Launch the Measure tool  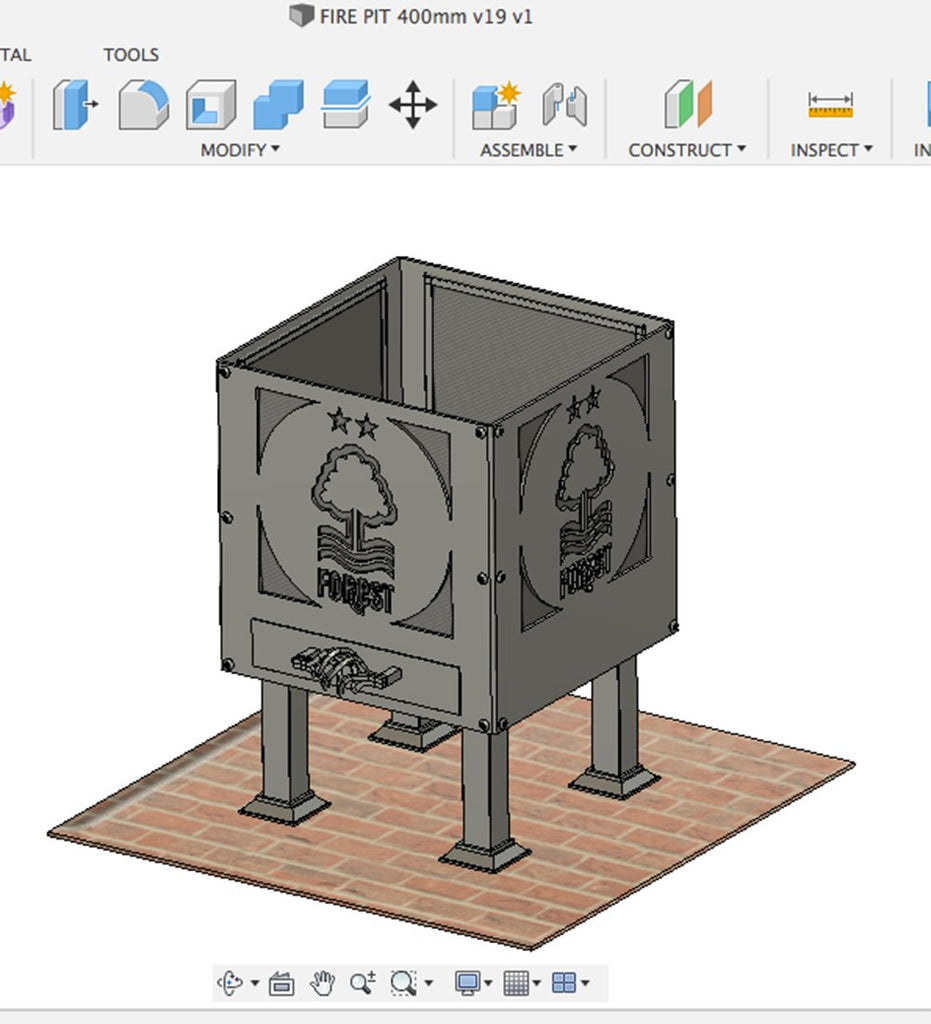830,105
